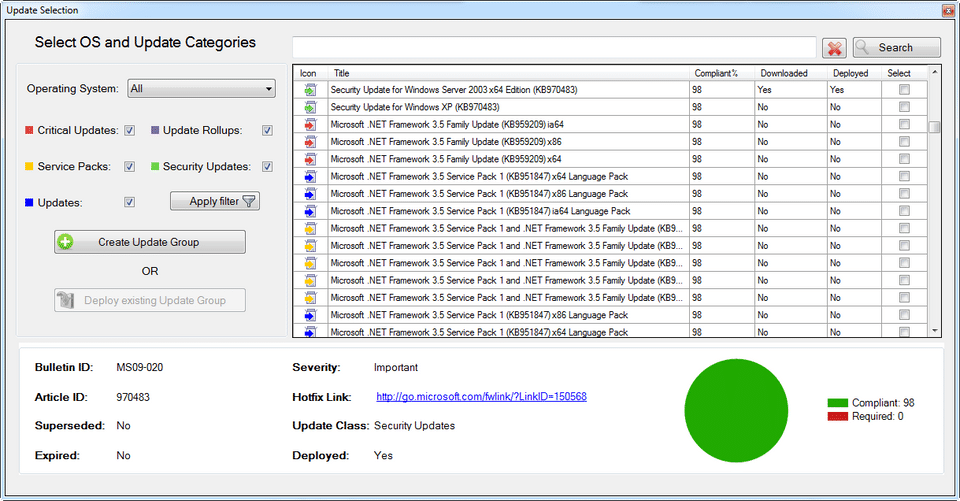Select .NET 3.5 Family Update KB959209 x86 title
960x501 pixels.
tap(446, 141)
